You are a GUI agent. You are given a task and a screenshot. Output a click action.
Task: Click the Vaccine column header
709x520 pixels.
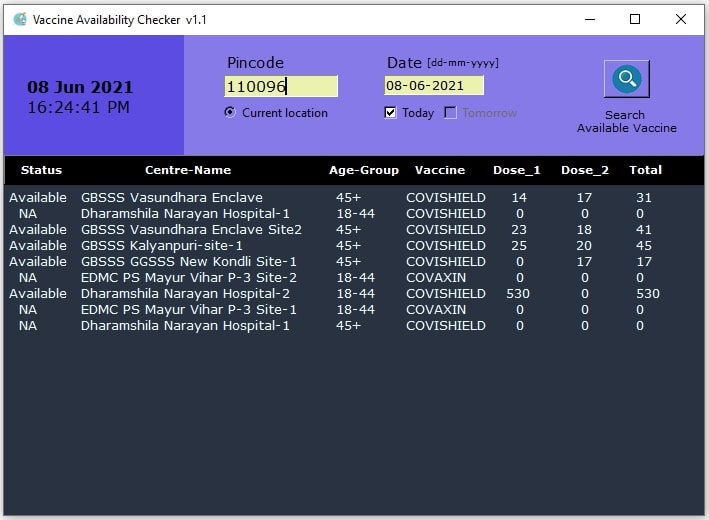click(x=440, y=170)
